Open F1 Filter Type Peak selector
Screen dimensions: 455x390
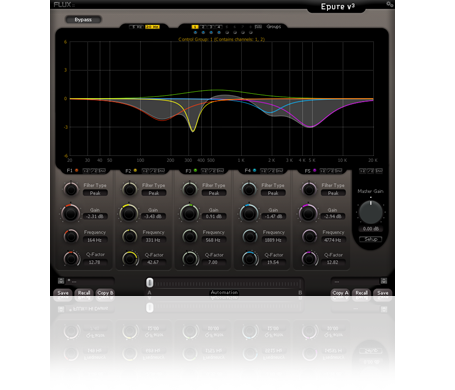pyautogui.click(x=95, y=193)
